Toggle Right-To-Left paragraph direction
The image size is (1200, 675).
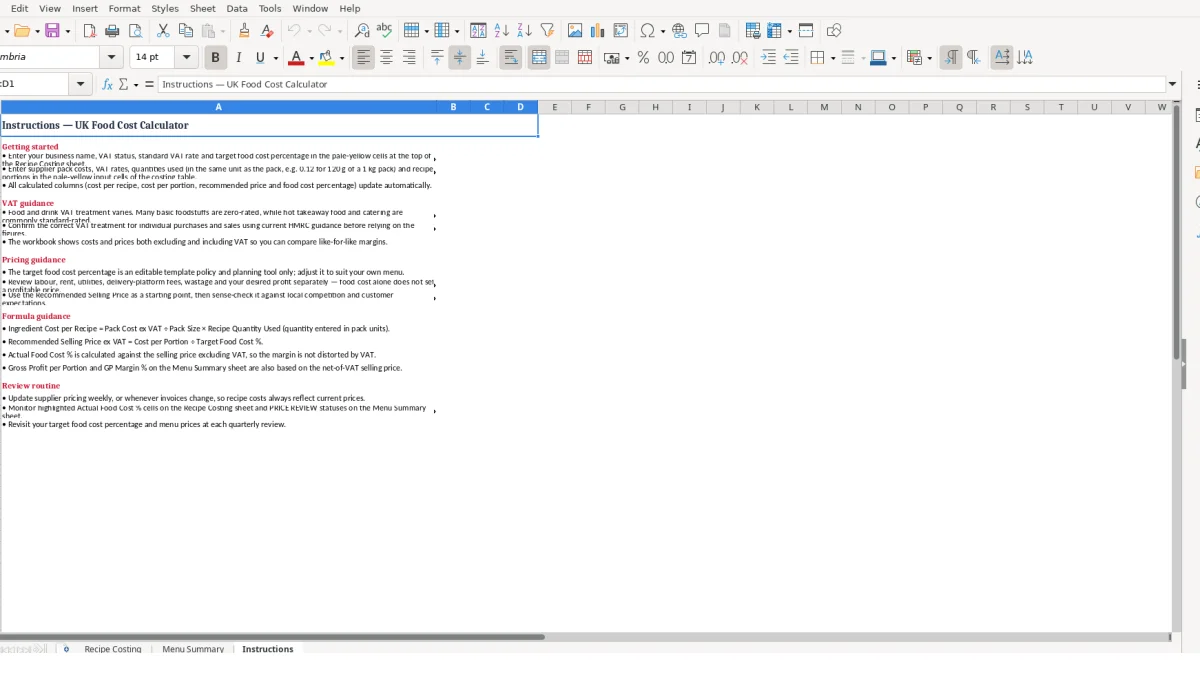(974, 58)
